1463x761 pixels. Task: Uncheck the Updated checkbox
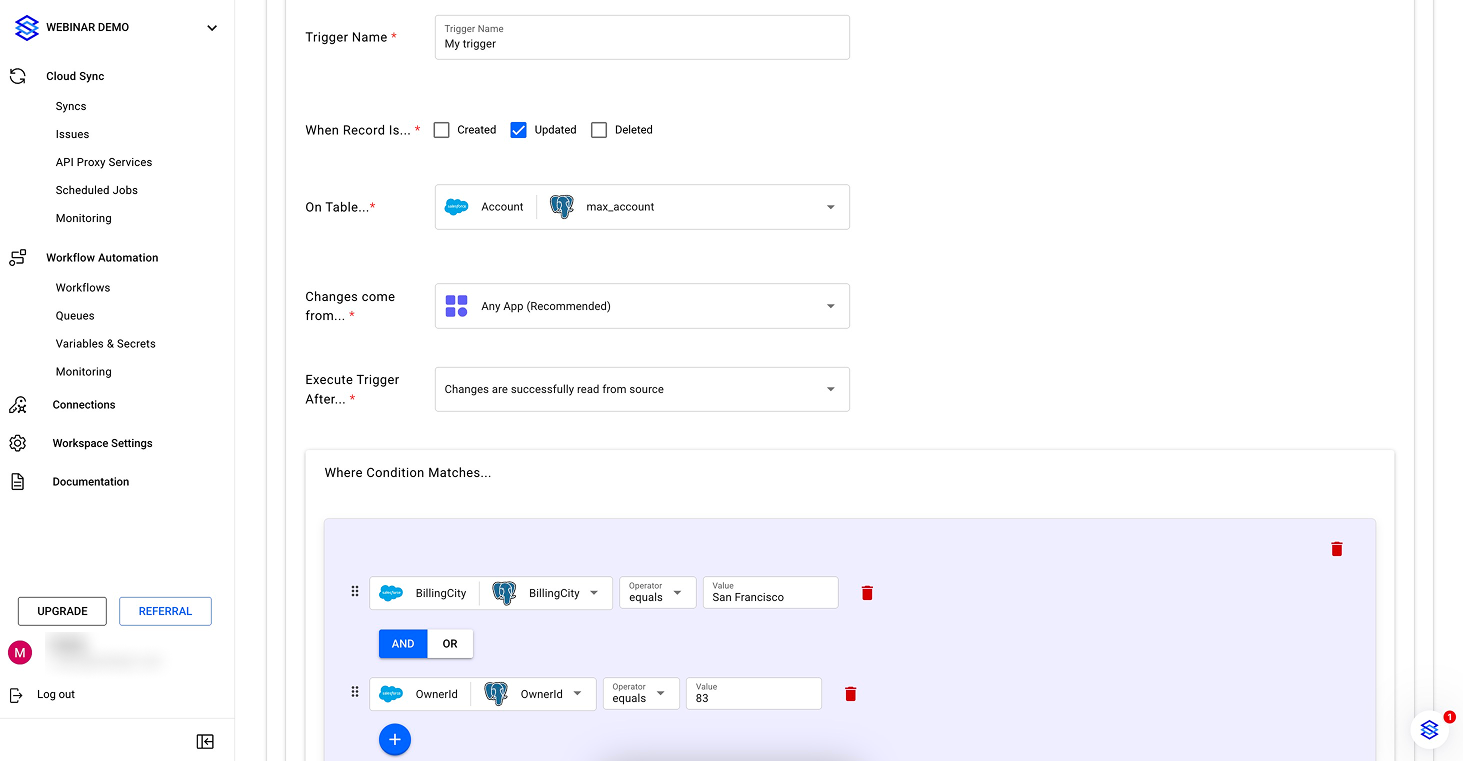coord(518,130)
